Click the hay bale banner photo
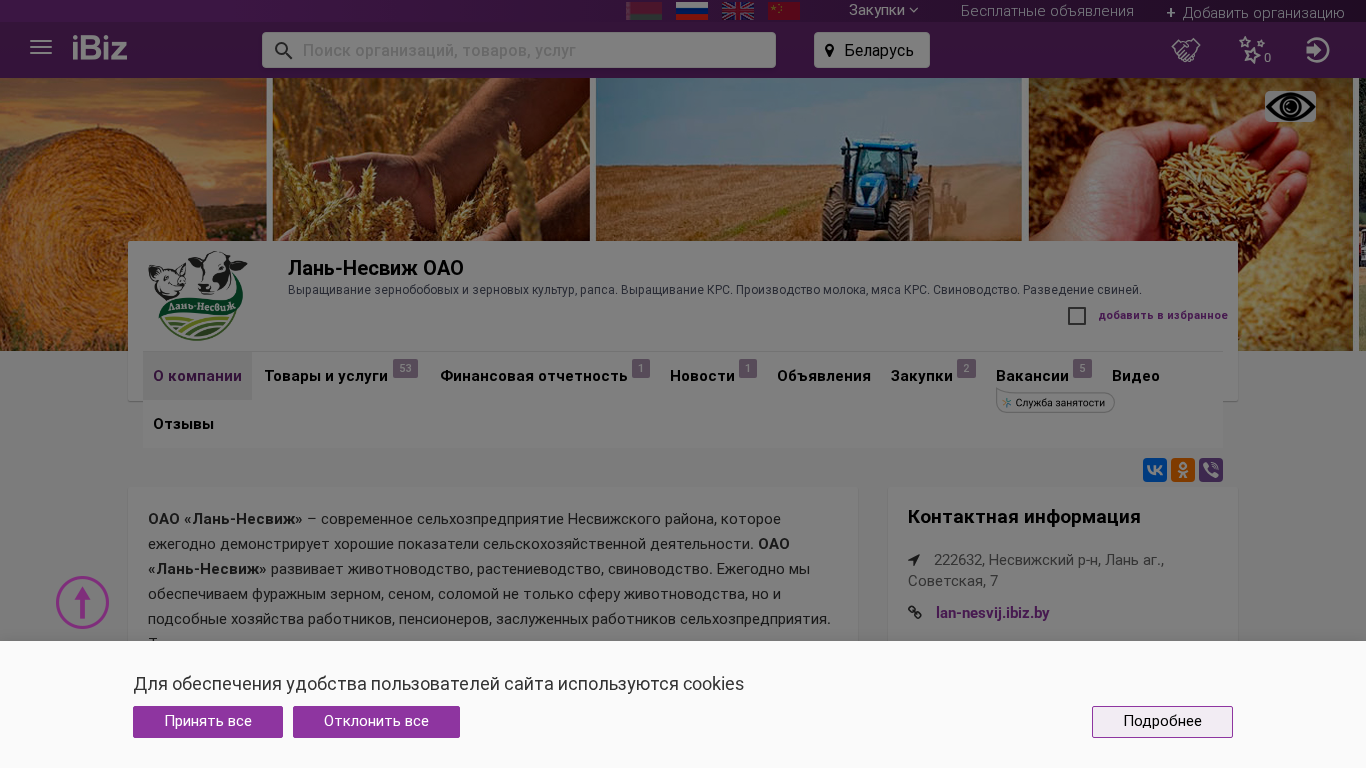Viewport: 1366px width, 768px height. point(133,214)
